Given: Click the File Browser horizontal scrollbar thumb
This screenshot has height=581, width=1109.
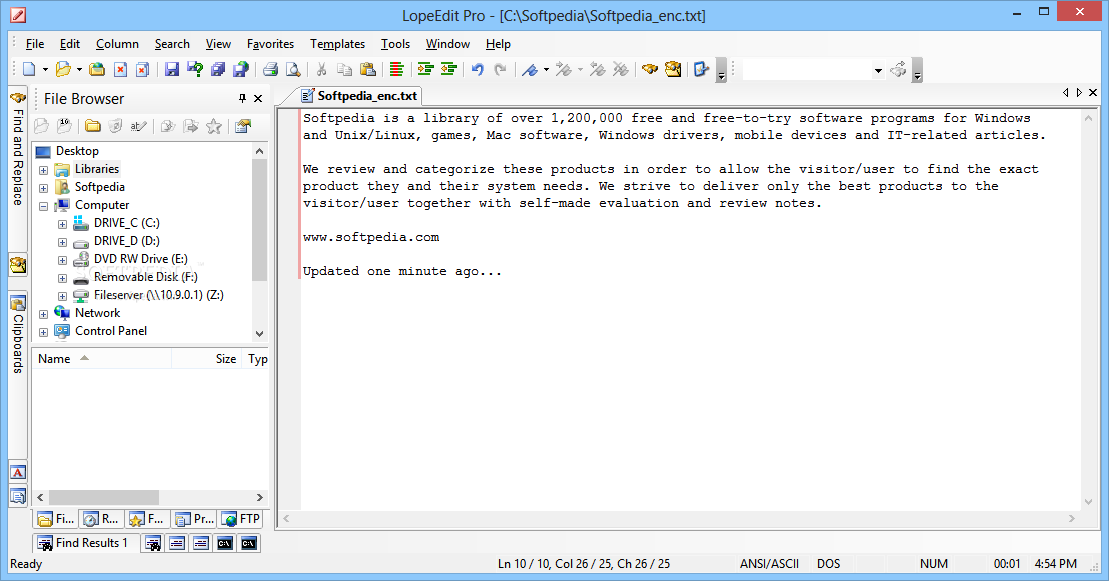Looking at the screenshot, I should tap(103, 497).
